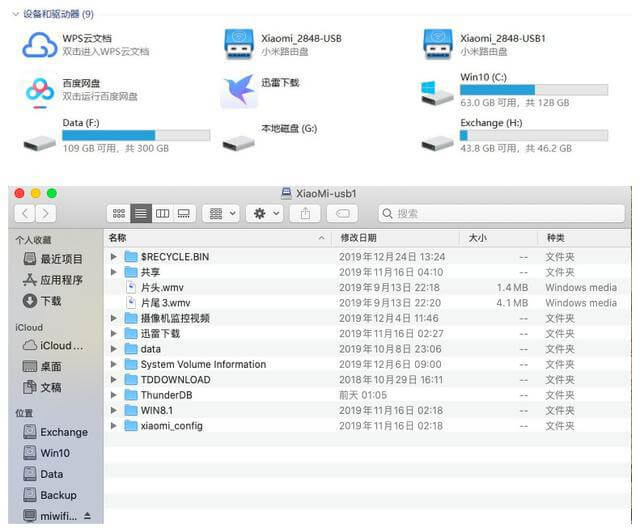Image resolution: width=640 pixels, height=532 pixels.
Task: Sort files by 修改日期 column header
Action: coord(358,238)
